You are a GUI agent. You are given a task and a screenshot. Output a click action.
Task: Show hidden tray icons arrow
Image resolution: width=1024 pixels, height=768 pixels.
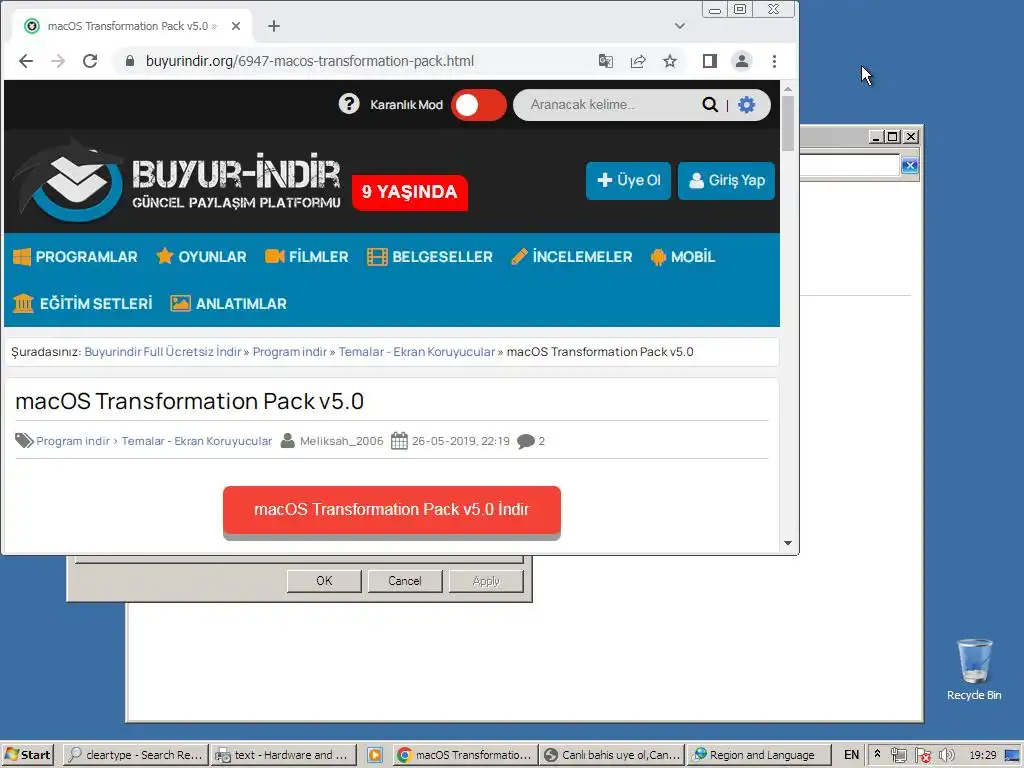coord(877,754)
